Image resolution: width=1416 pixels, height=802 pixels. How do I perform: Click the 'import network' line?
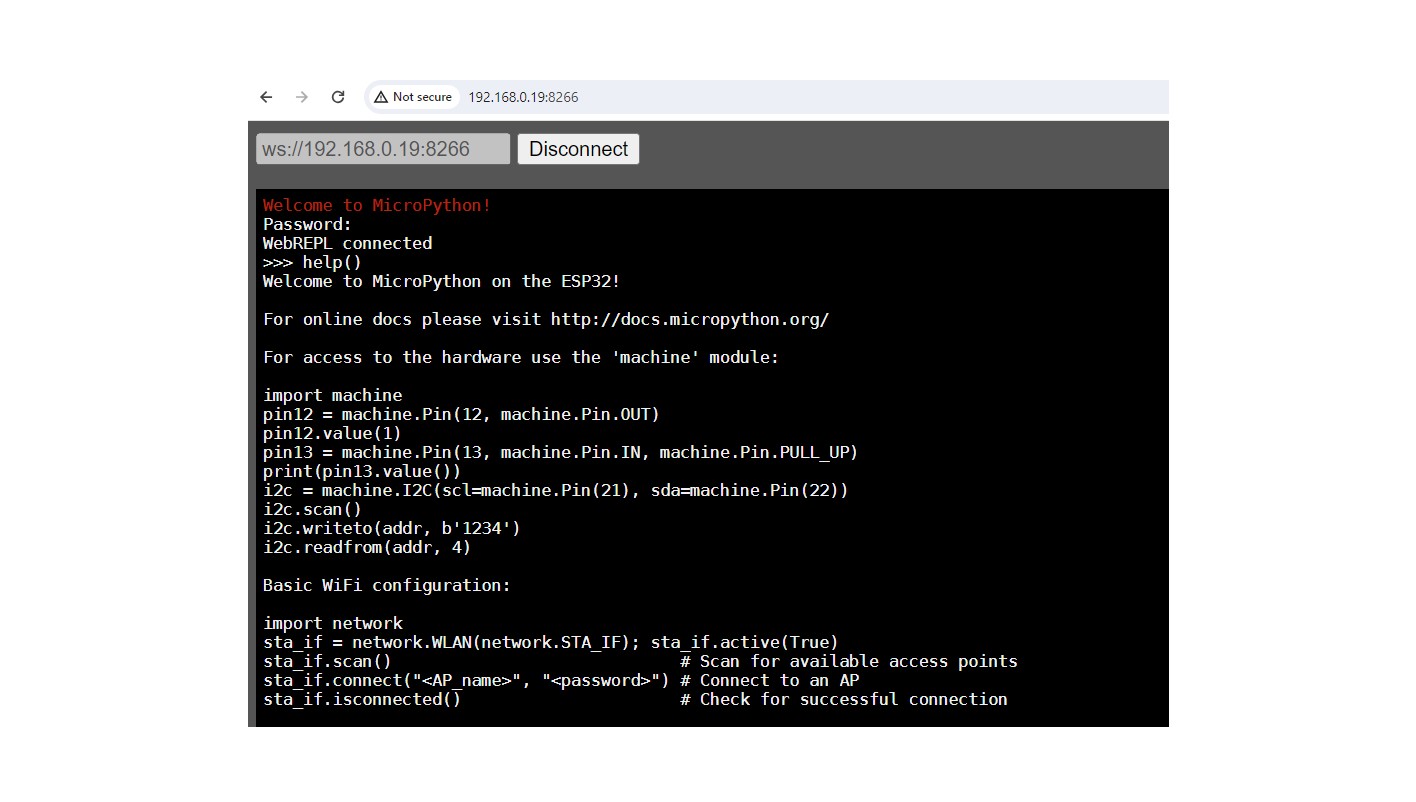332,623
